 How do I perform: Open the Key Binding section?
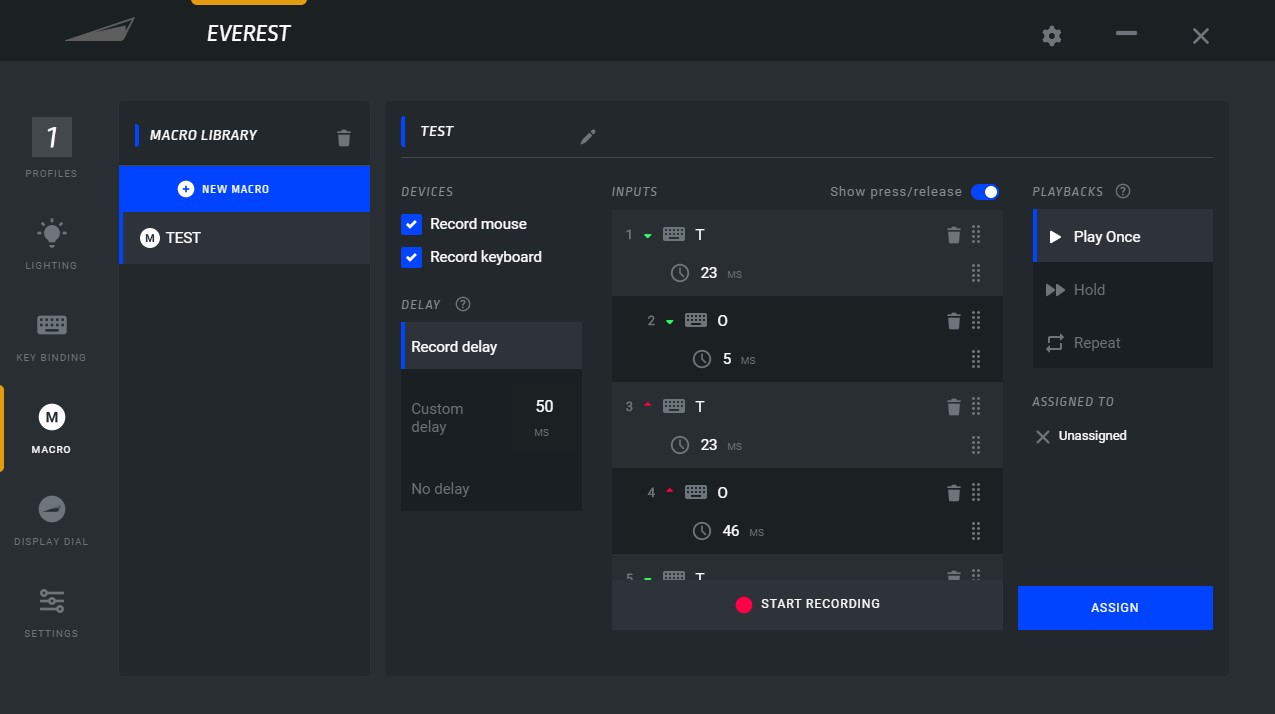coord(51,335)
